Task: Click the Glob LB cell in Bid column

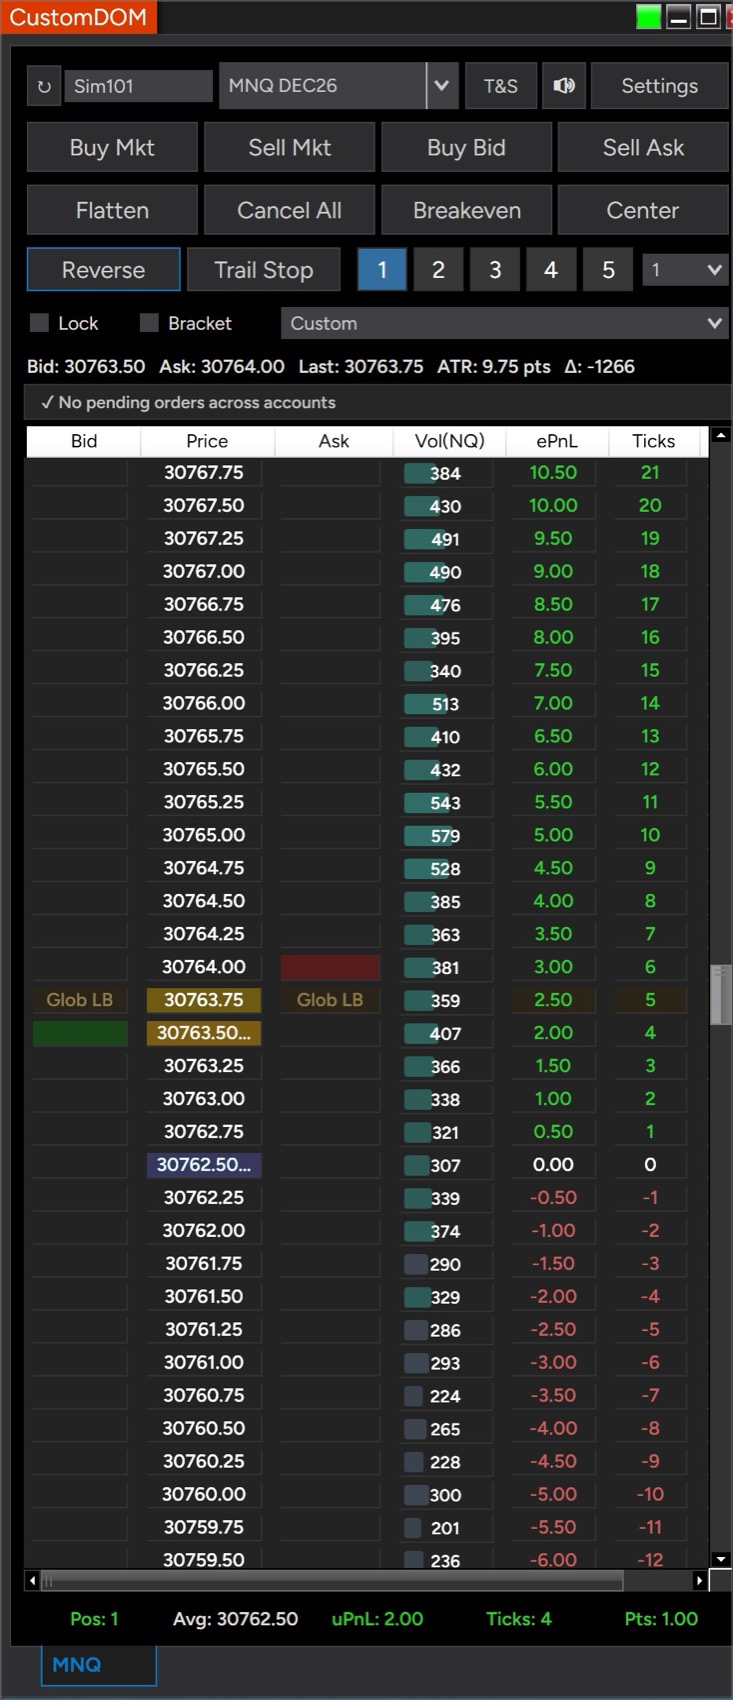Action: (80, 1000)
